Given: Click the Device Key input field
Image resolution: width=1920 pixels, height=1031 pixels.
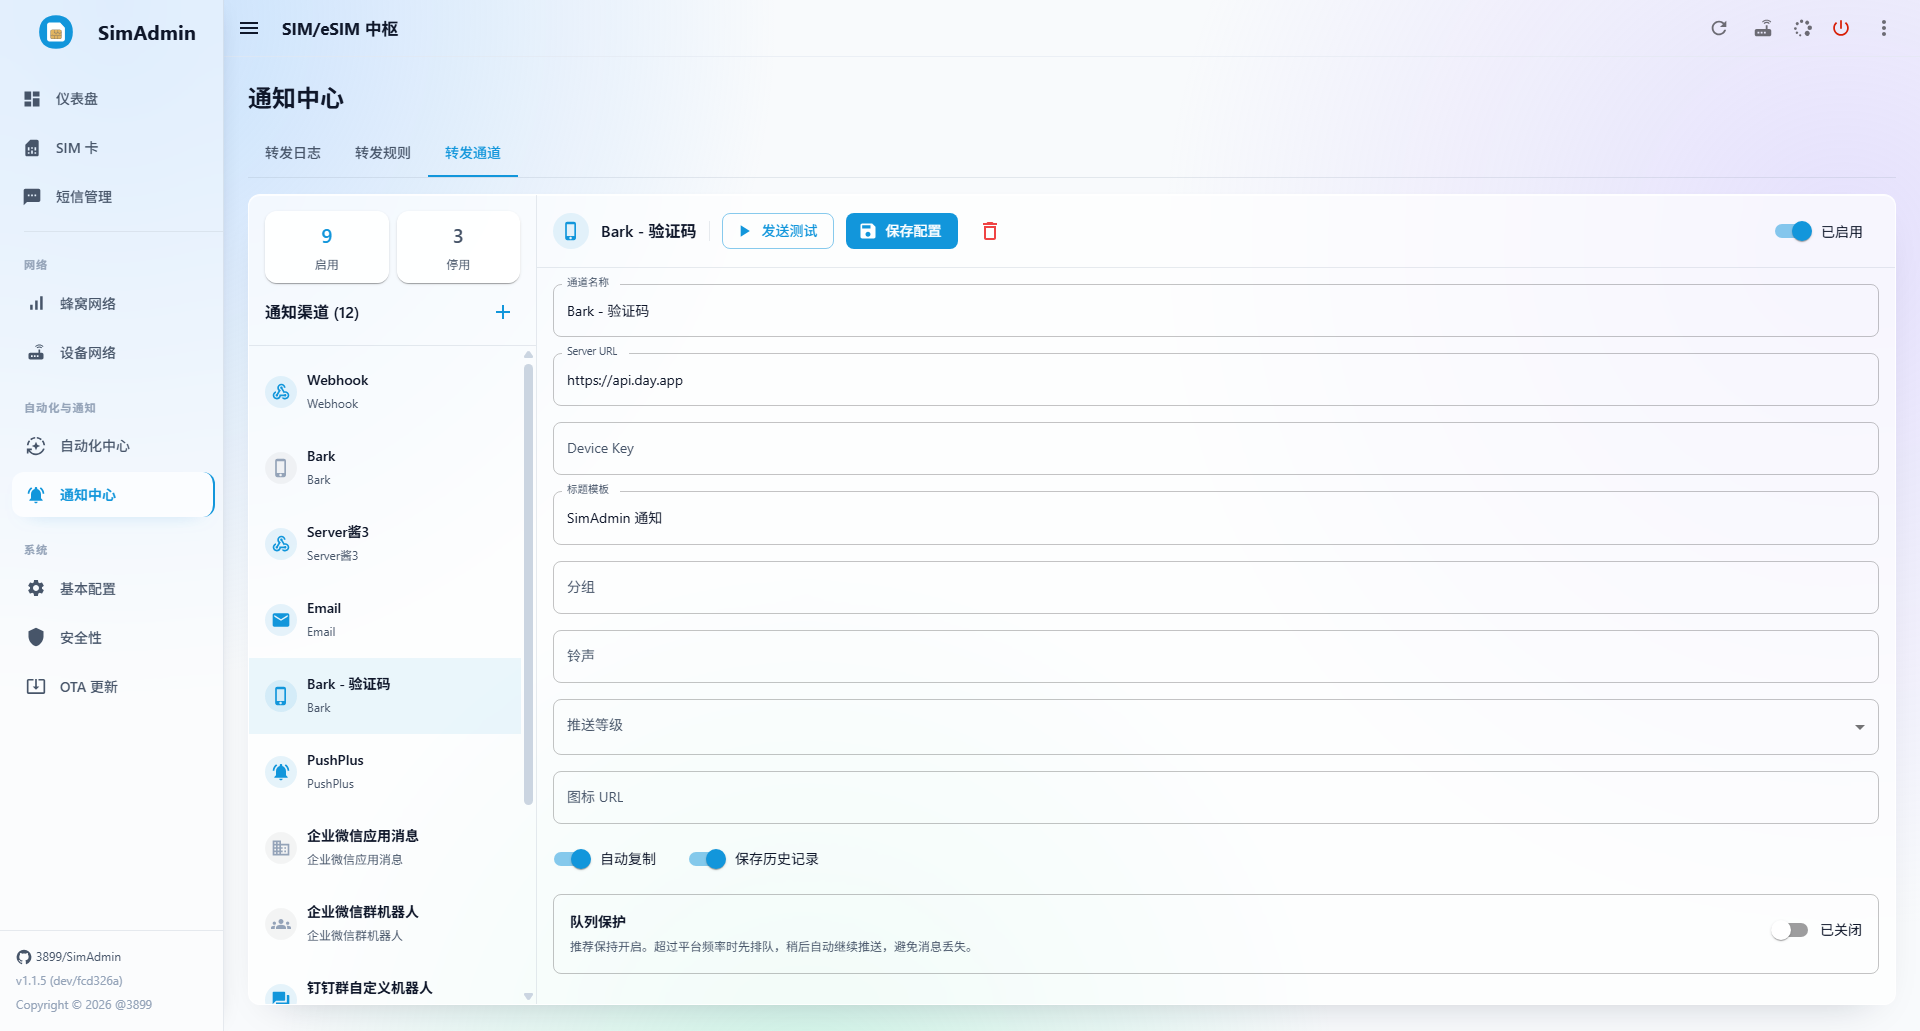Looking at the screenshot, I should pos(1215,448).
